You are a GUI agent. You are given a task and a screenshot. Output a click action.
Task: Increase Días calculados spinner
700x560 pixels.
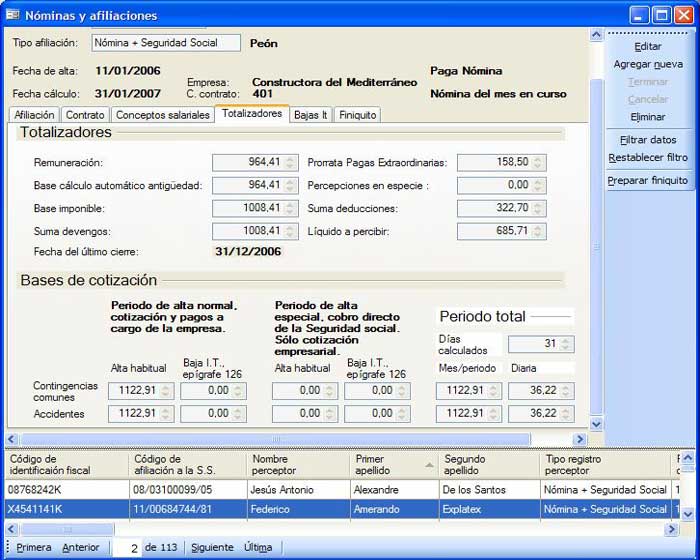pyautogui.click(x=567, y=340)
